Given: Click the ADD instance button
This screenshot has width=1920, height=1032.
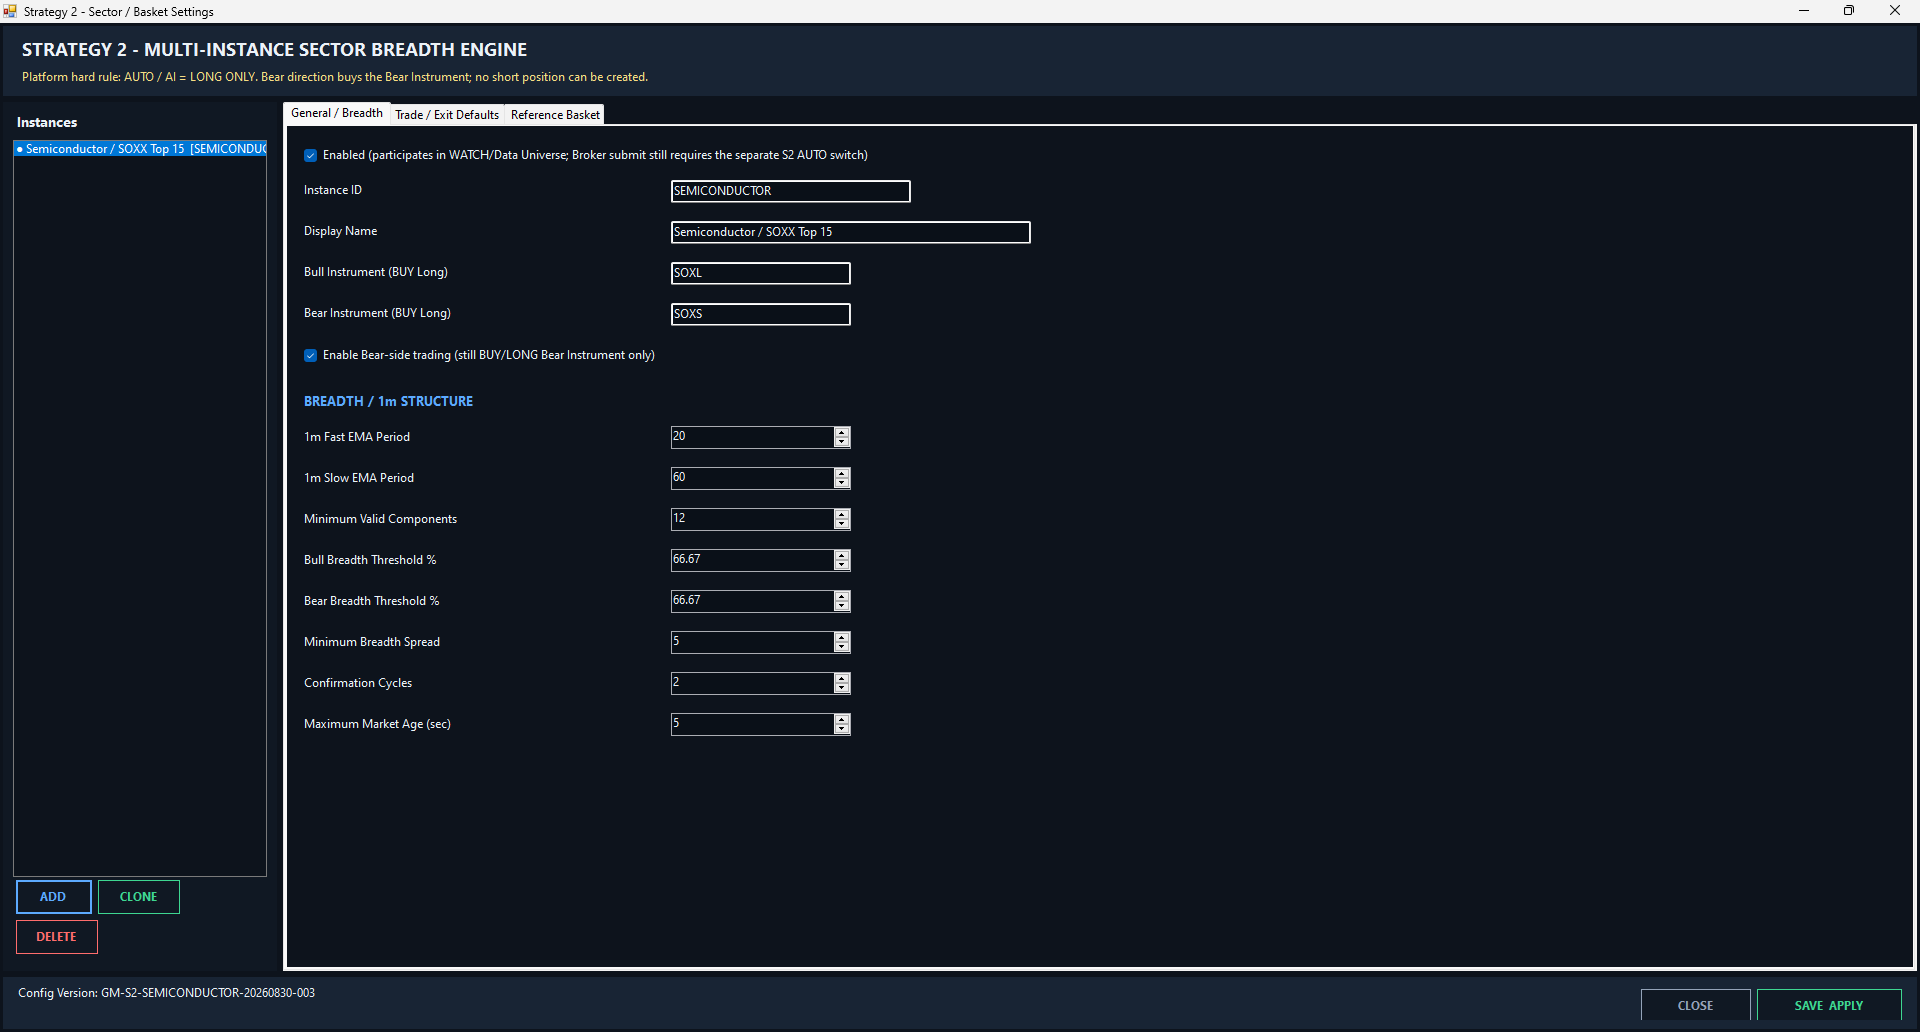Looking at the screenshot, I should (x=53, y=897).
